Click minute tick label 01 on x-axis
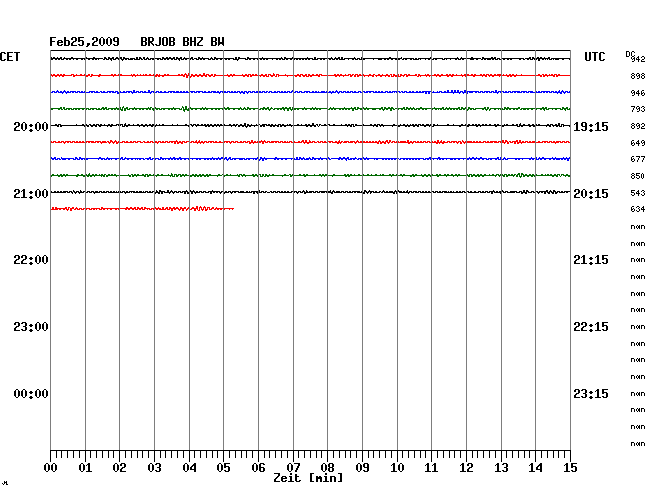Viewport: 650px width, 494px height. click(85, 468)
